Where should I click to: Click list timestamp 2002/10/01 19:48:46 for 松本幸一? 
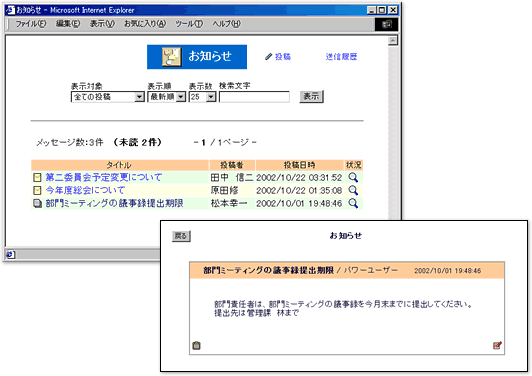coord(299,203)
